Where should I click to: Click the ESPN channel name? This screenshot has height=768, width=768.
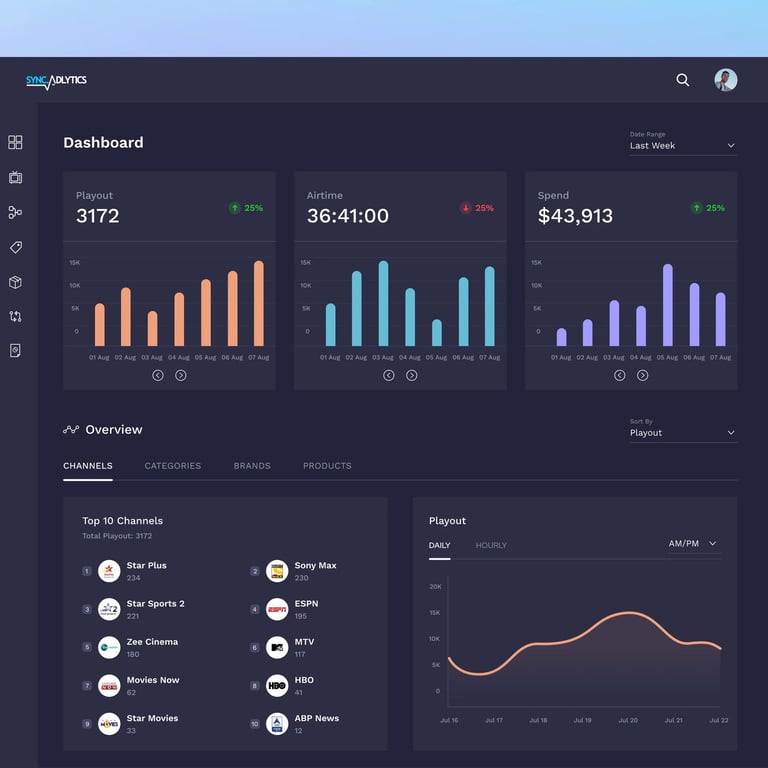pos(306,603)
